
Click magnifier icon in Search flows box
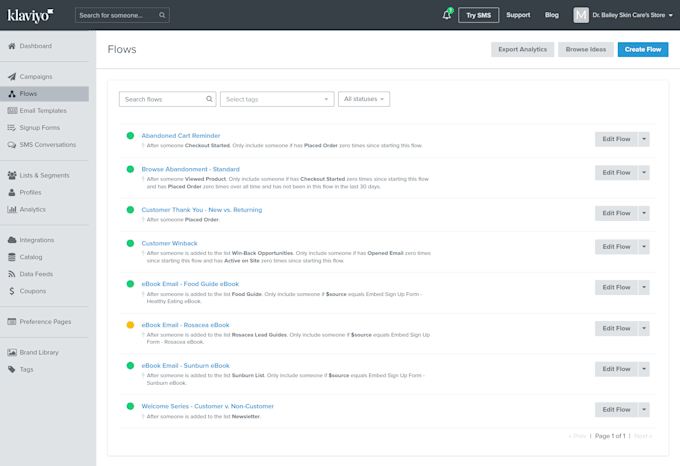209,99
